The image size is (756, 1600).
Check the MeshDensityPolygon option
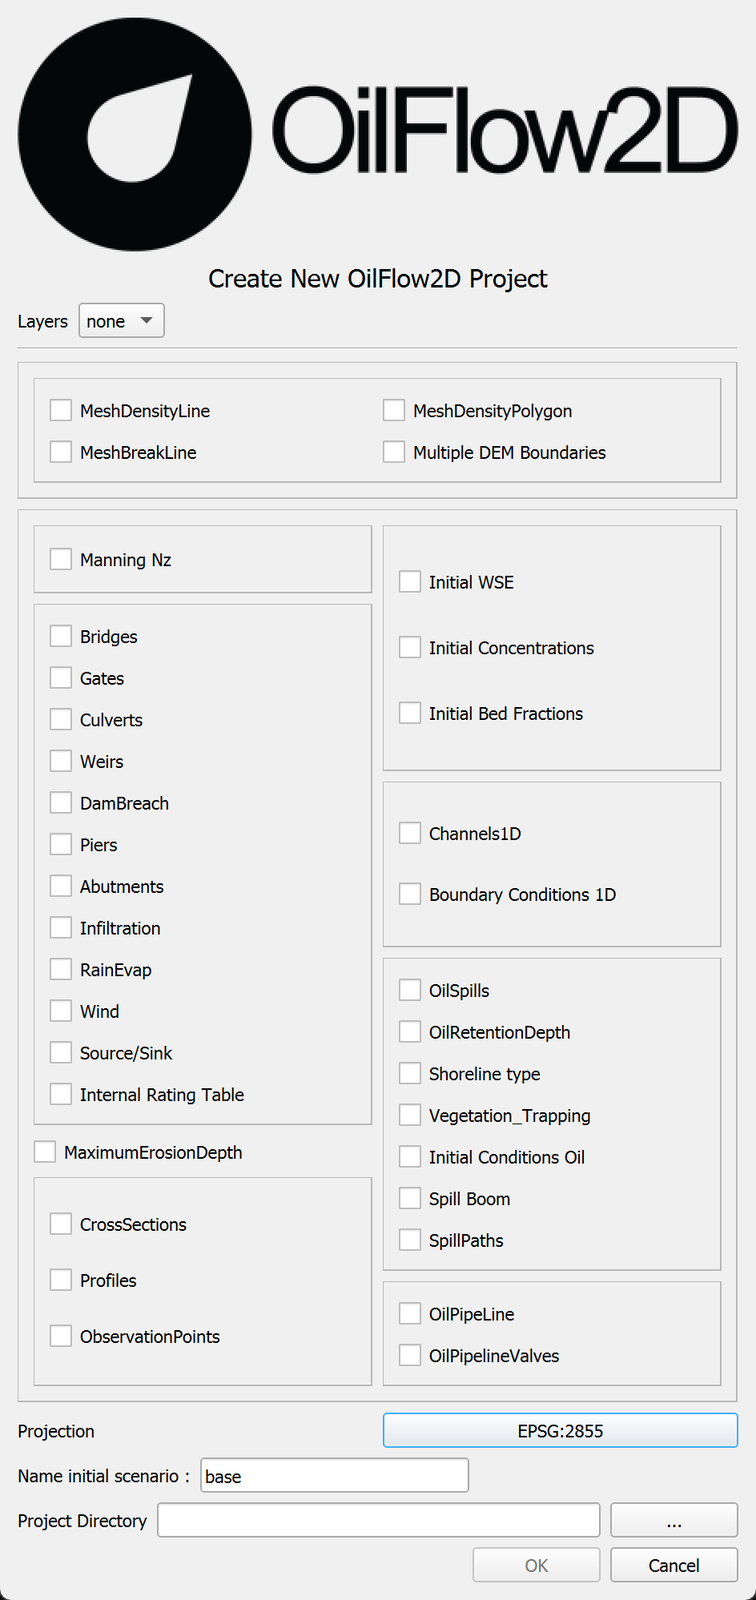394,411
